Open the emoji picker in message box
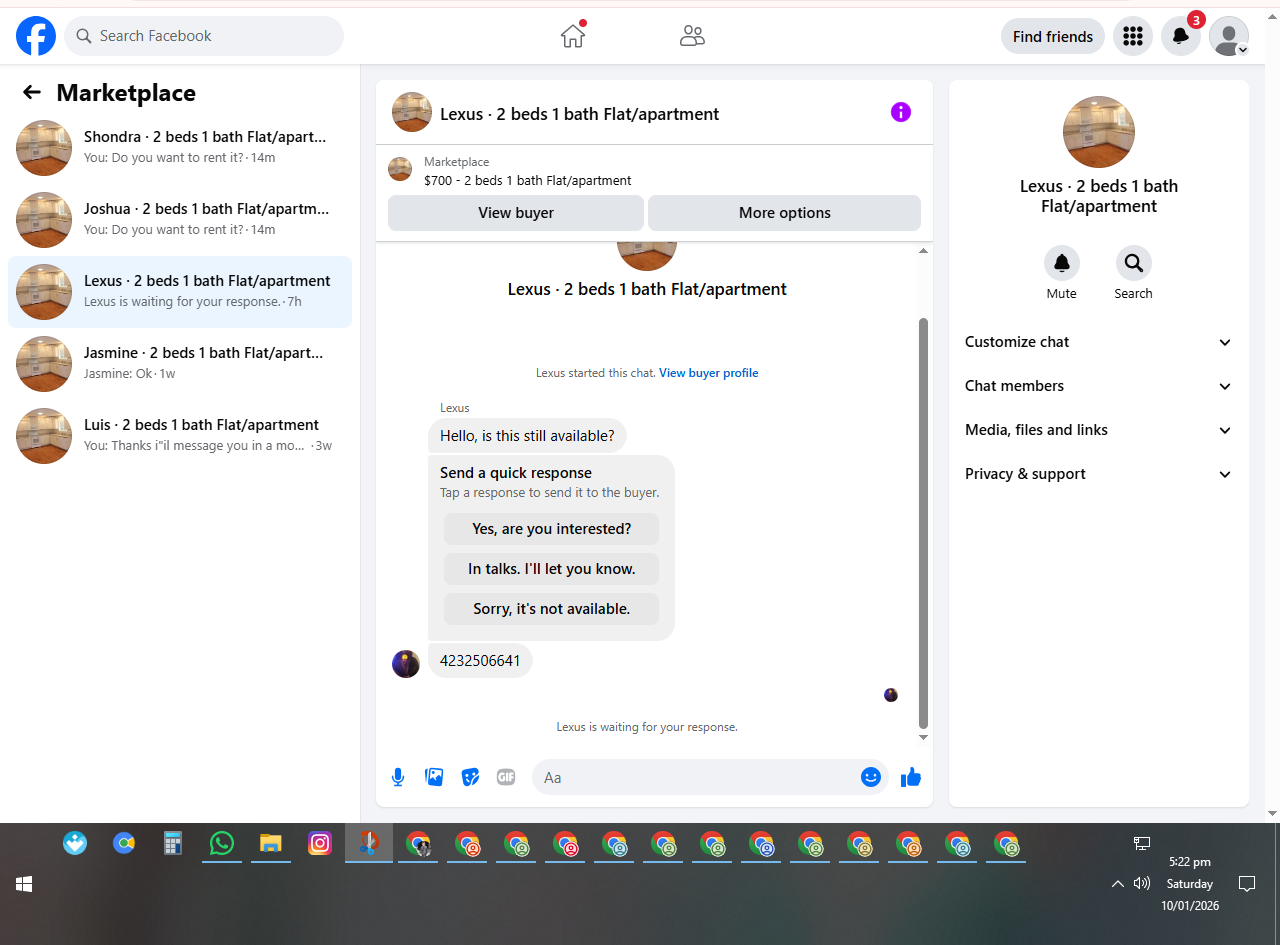 pyautogui.click(x=871, y=777)
